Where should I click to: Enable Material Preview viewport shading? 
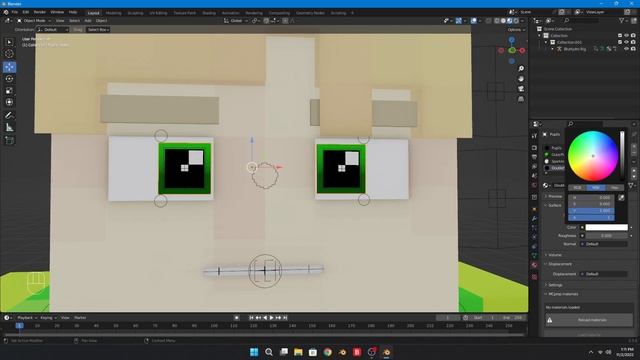point(509,20)
